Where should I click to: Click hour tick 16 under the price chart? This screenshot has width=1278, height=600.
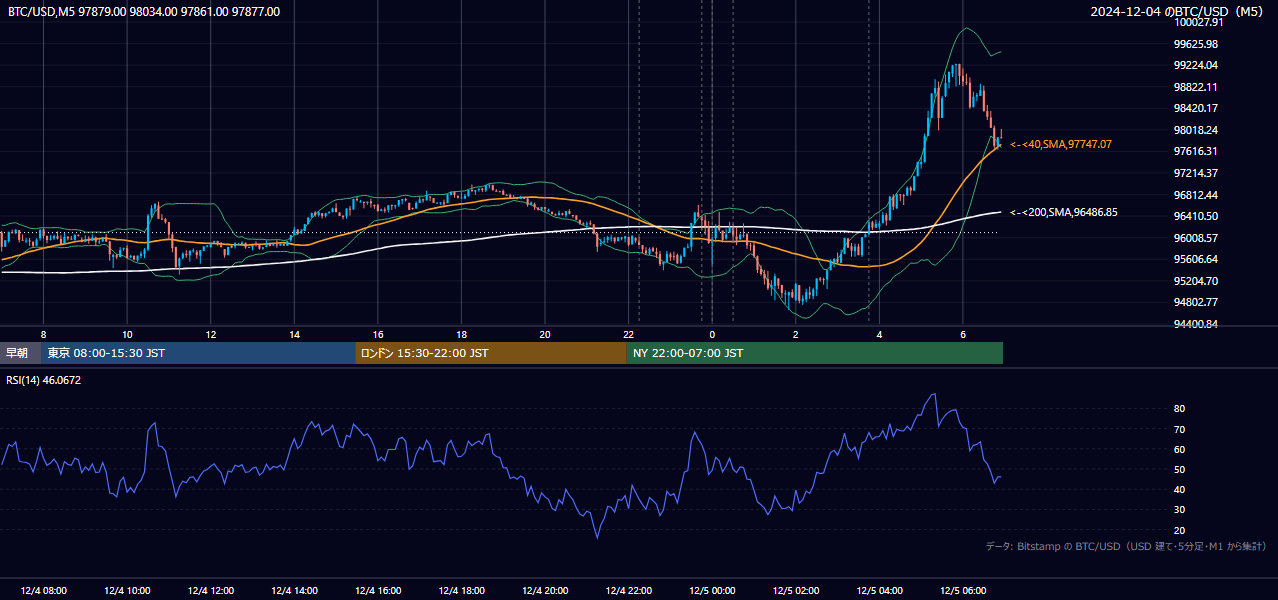tap(378, 334)
